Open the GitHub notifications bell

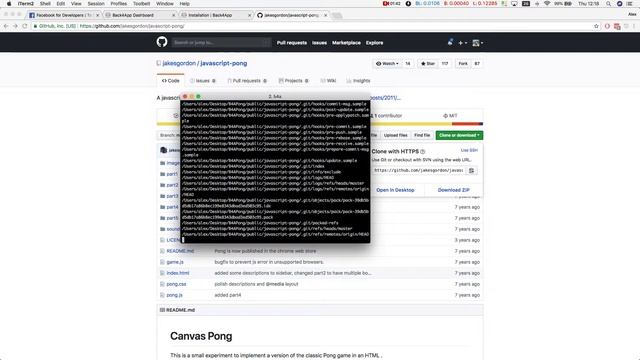coord(450,42)
